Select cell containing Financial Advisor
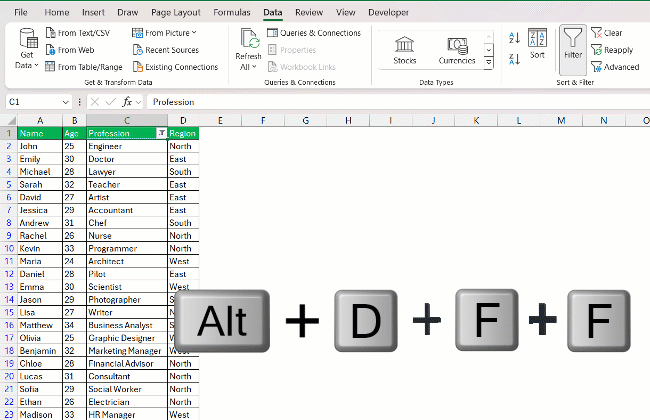 (x=127, y=364)
